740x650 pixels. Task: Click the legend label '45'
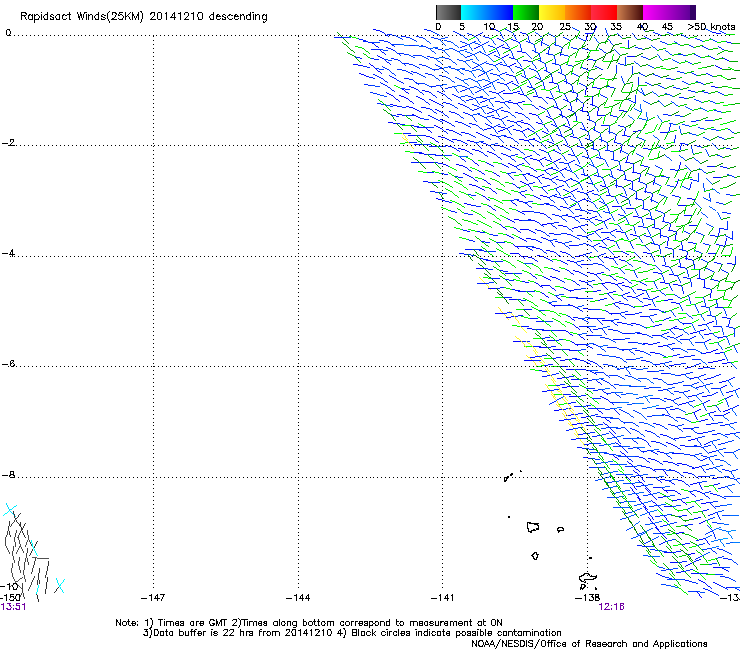click(667, 27)
